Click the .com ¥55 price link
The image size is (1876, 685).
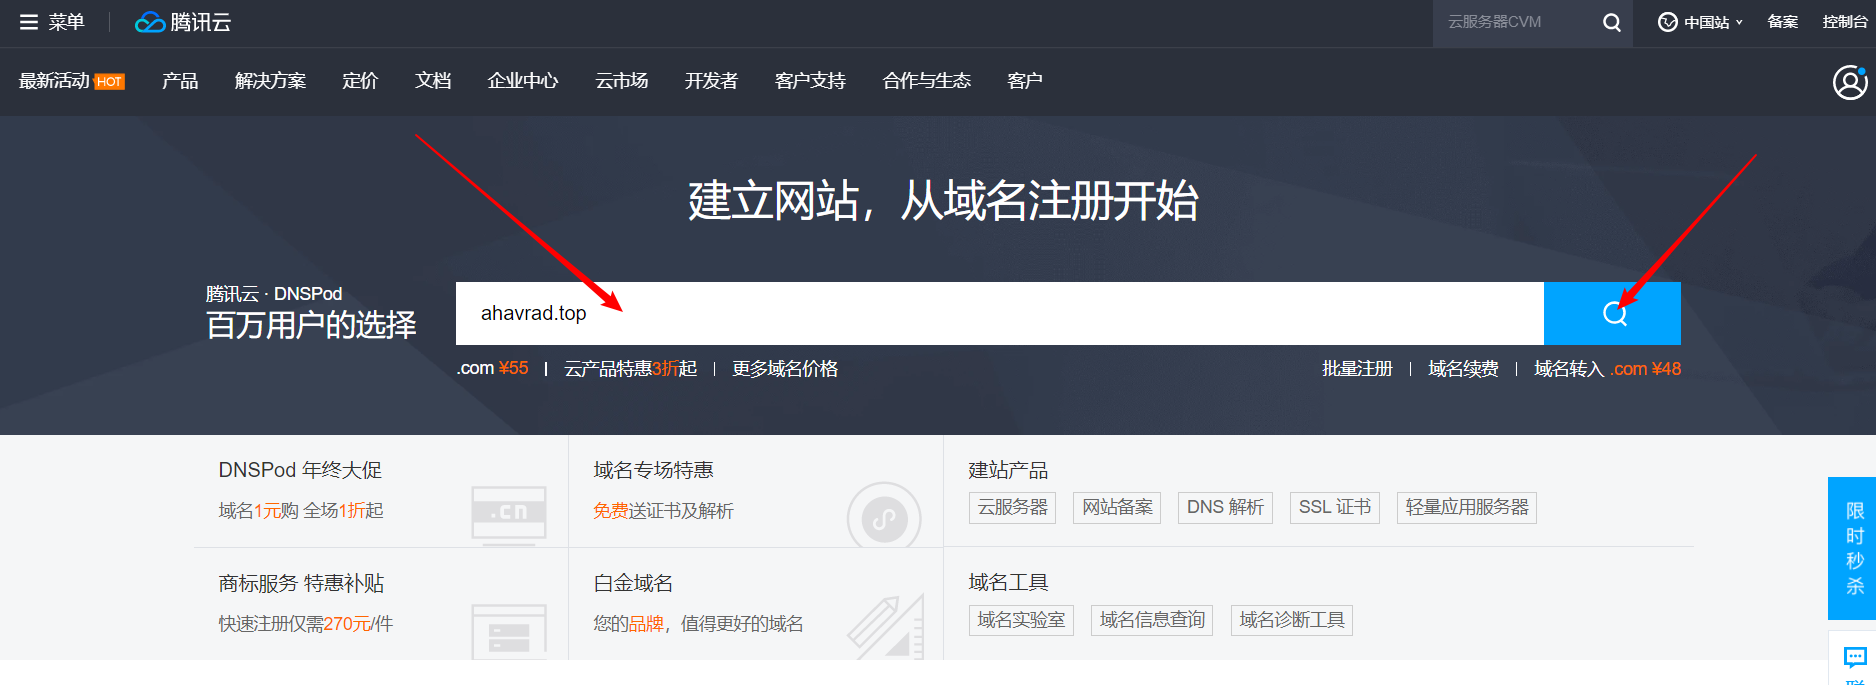[492, 369]
